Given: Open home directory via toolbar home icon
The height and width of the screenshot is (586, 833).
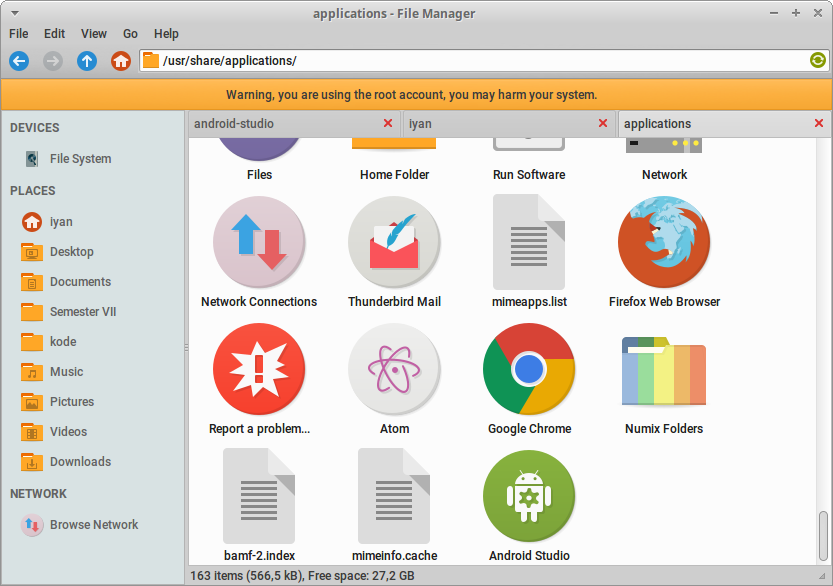Looking at the screenshot, I should pyautogui.click(x=121, y=61).
